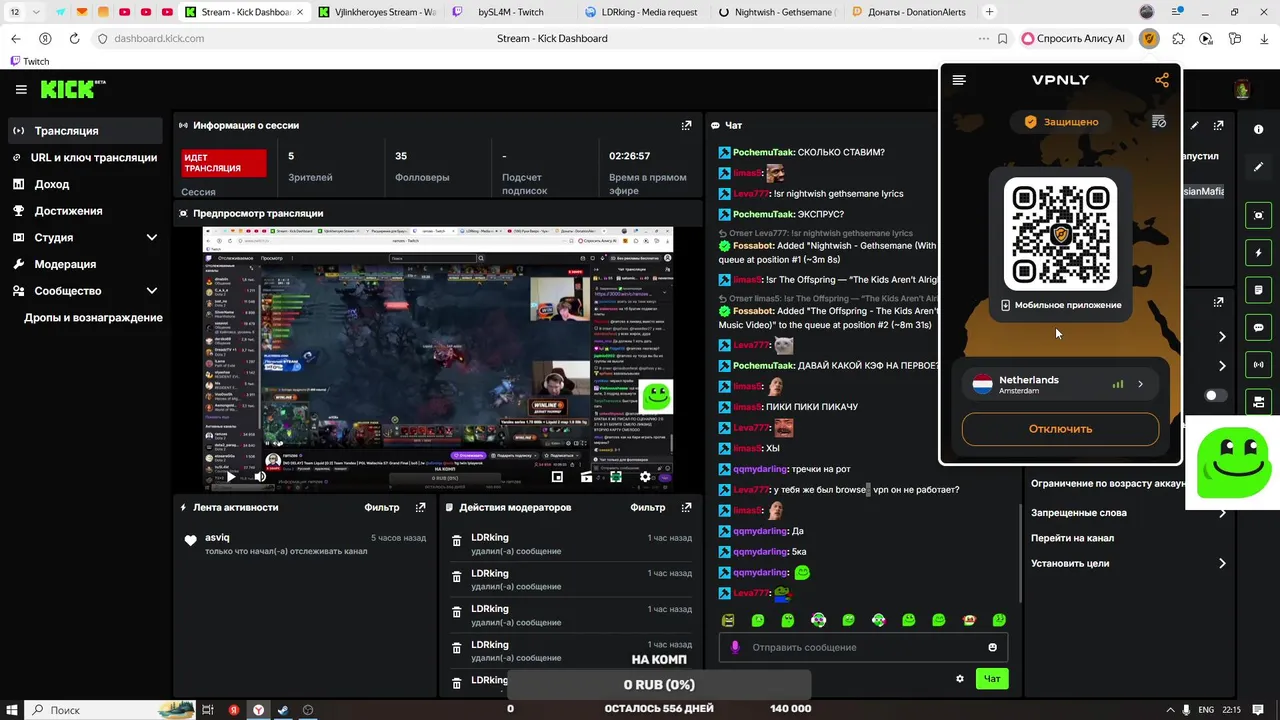1280x720 pixels.
Task: Click the browser bookmark icon
Action: coord(1003,39)
